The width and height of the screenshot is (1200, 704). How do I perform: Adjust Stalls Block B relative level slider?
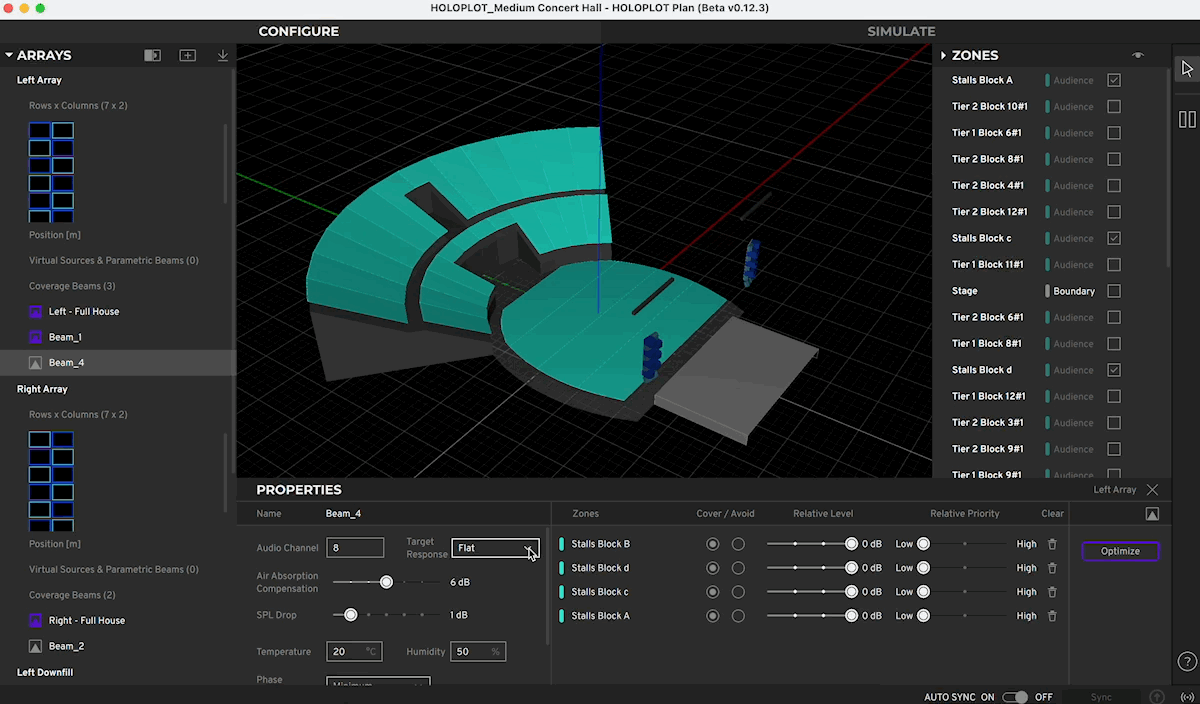pyautogui.click(x=851, y=544)
